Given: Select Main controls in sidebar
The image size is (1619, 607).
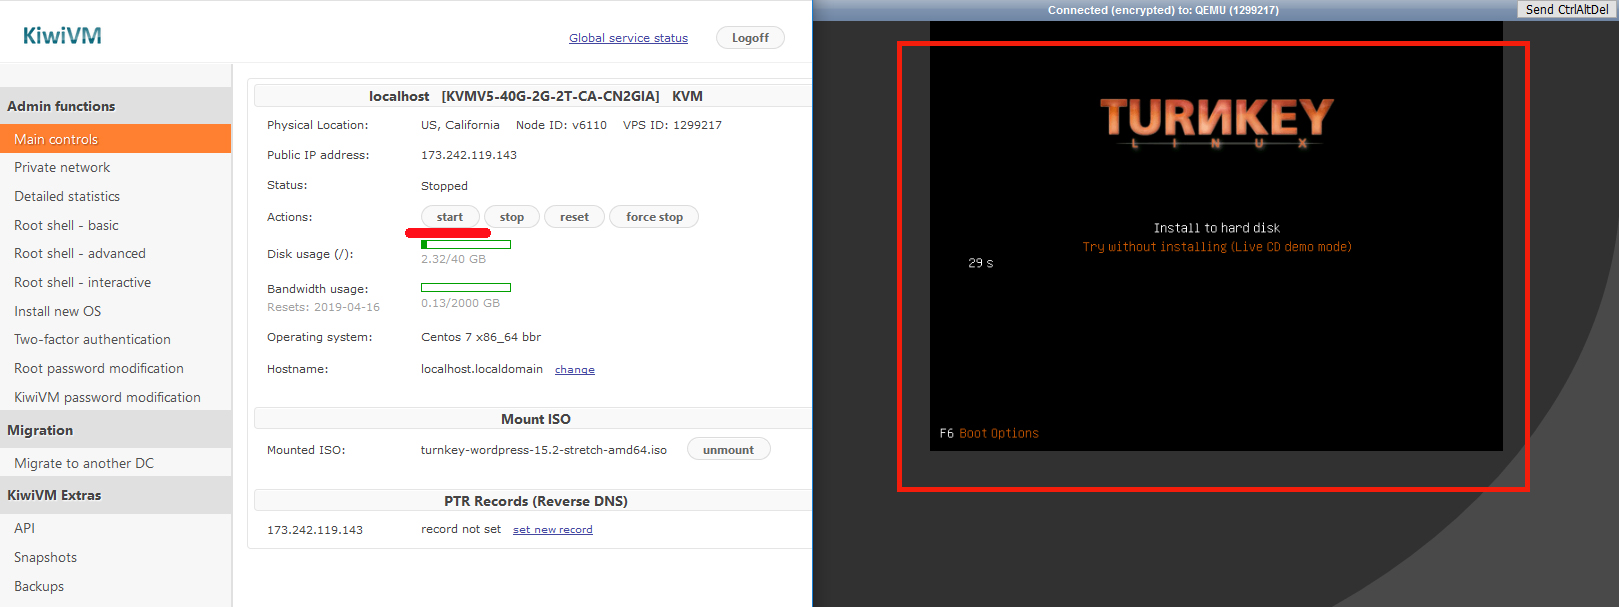Looking at the screenshot, I should pos(56,139).
